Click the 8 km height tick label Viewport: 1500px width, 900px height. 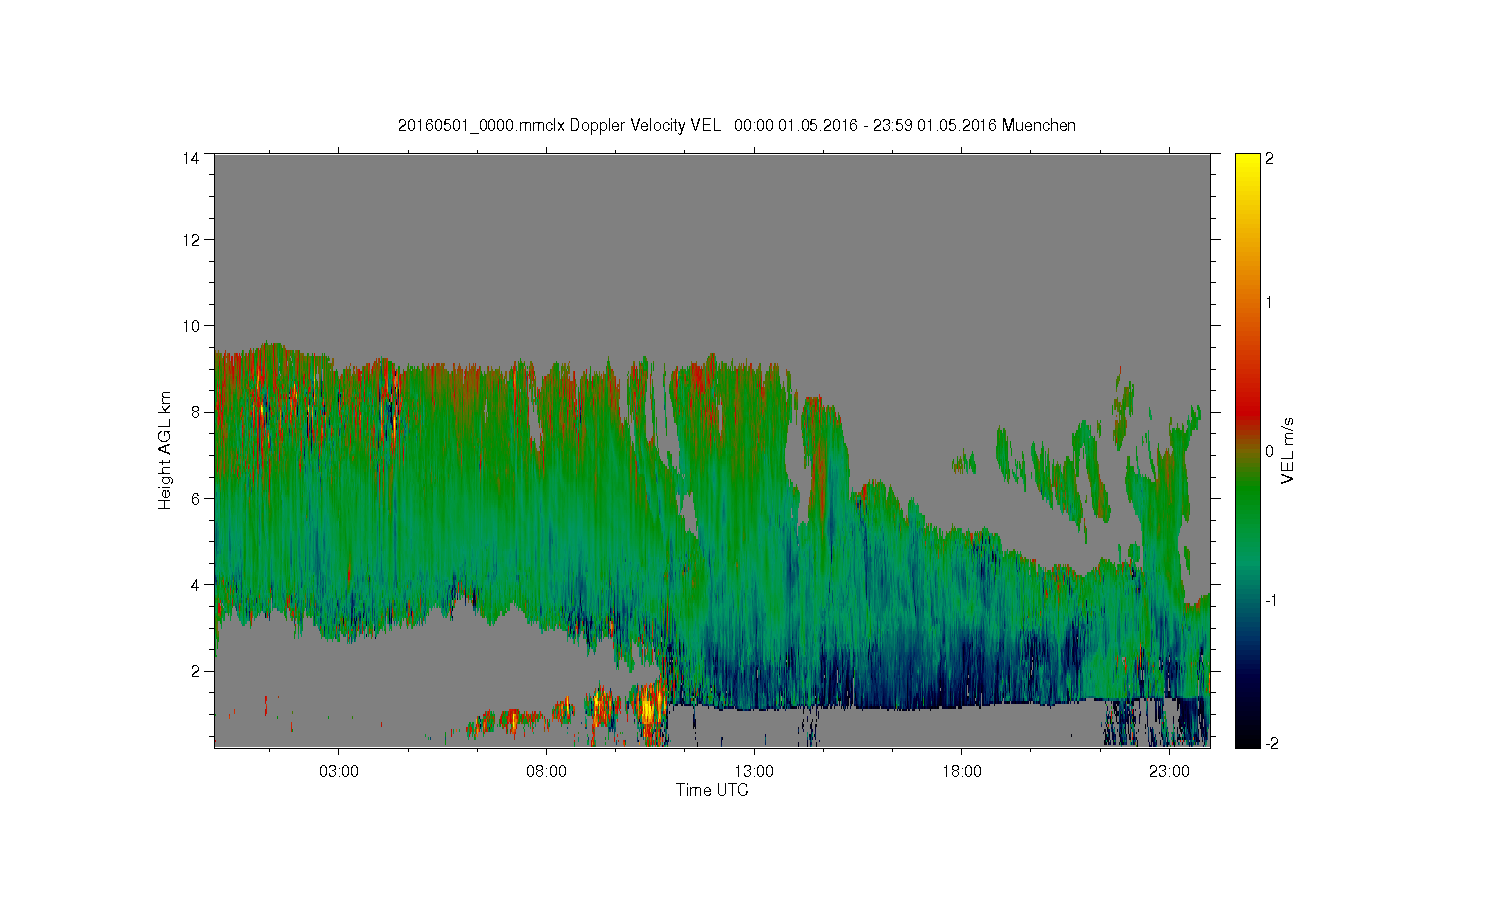coord(194,411)
